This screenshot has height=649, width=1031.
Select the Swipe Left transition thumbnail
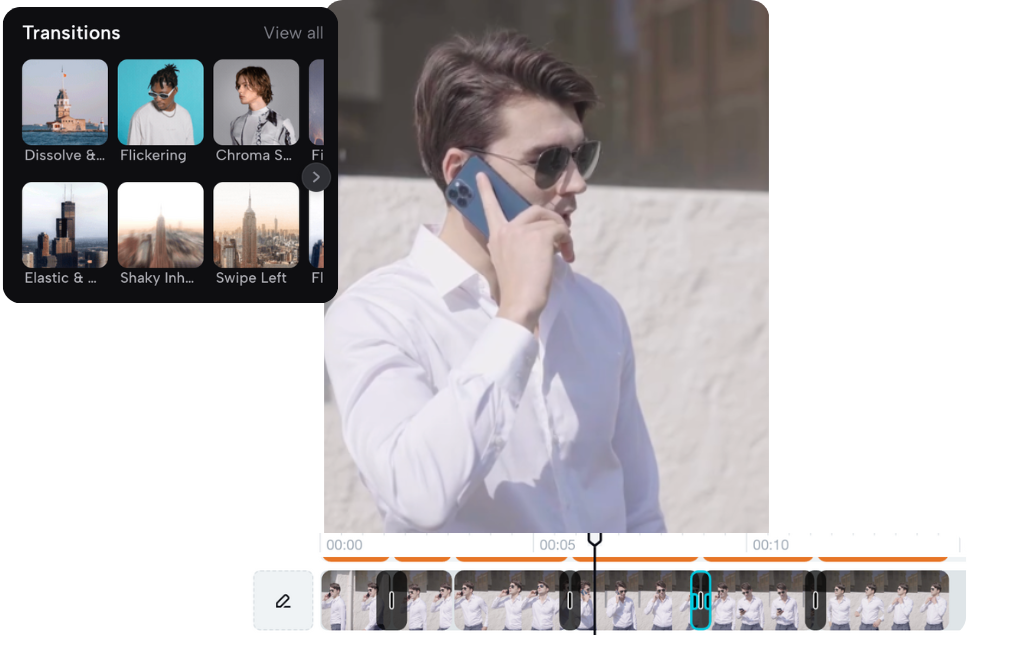pos(256,225)
